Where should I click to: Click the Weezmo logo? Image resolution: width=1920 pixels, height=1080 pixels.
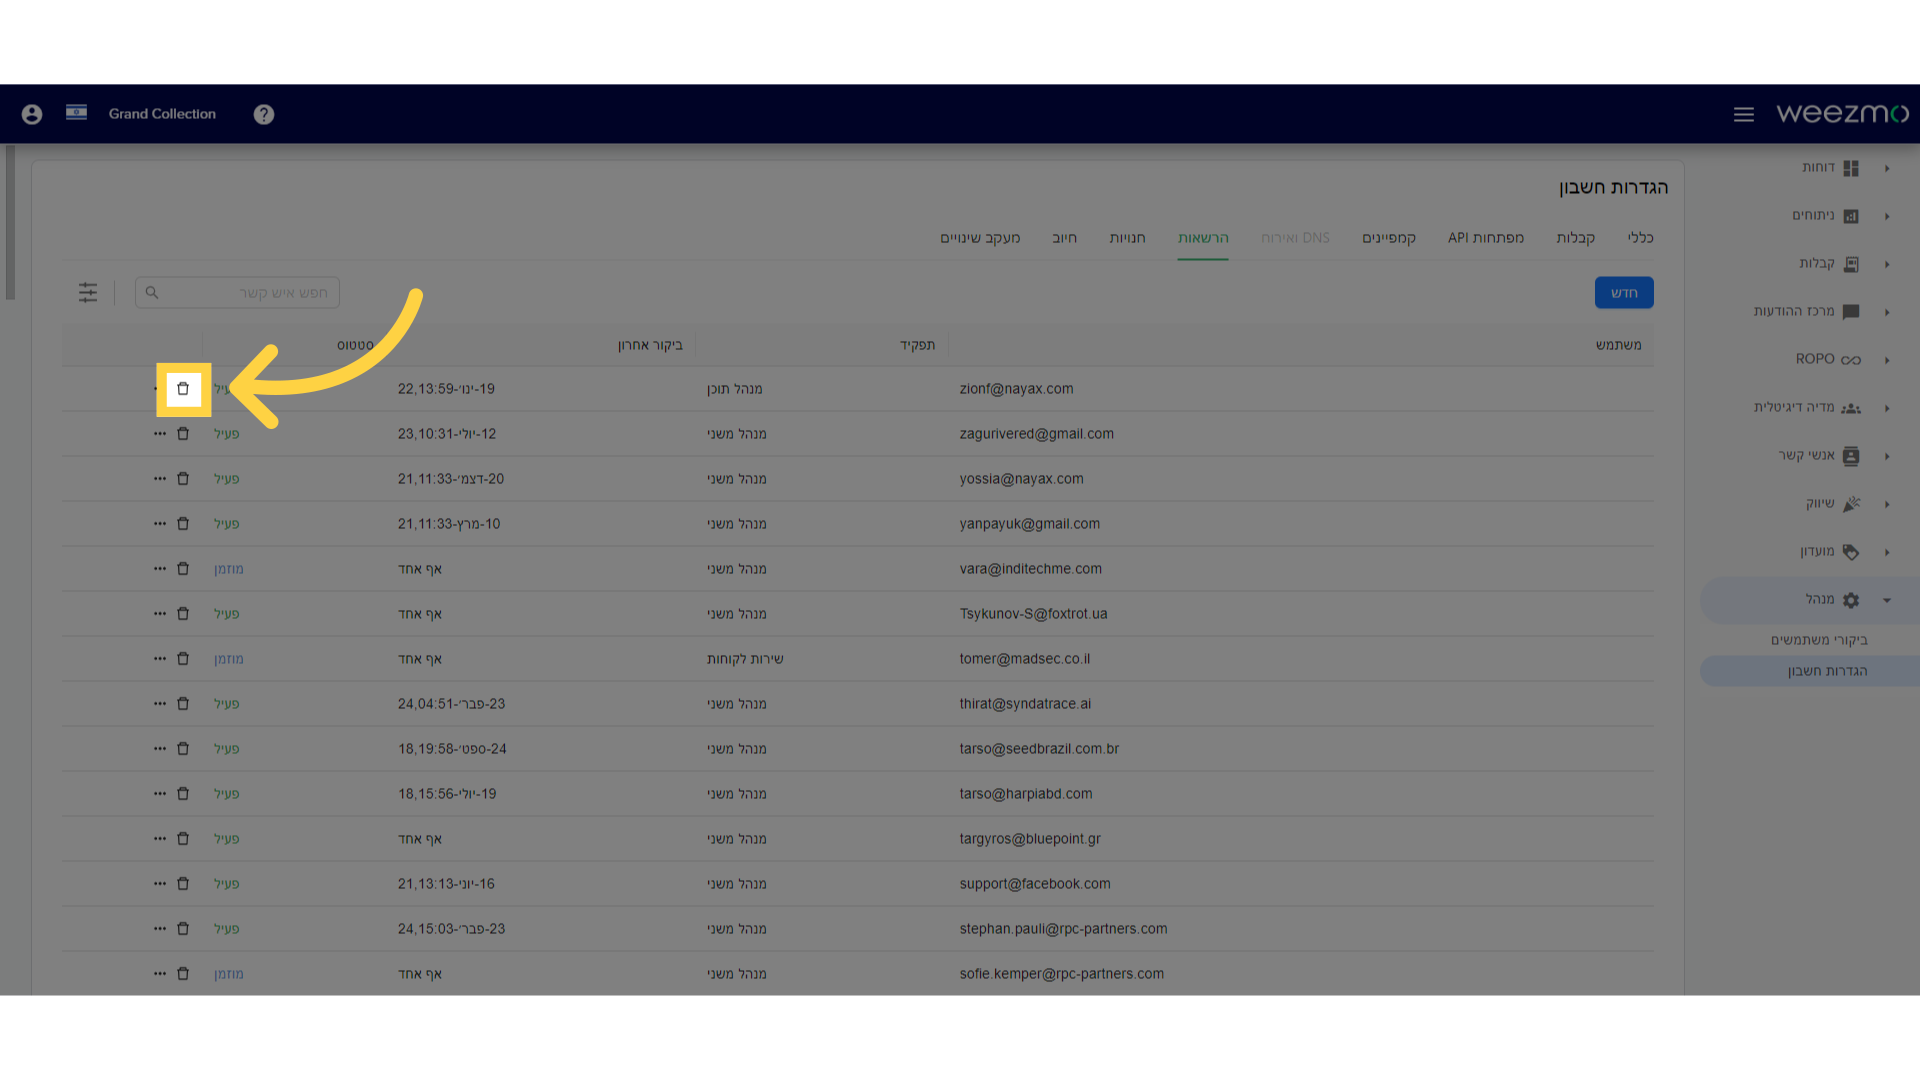(1842, 114)
